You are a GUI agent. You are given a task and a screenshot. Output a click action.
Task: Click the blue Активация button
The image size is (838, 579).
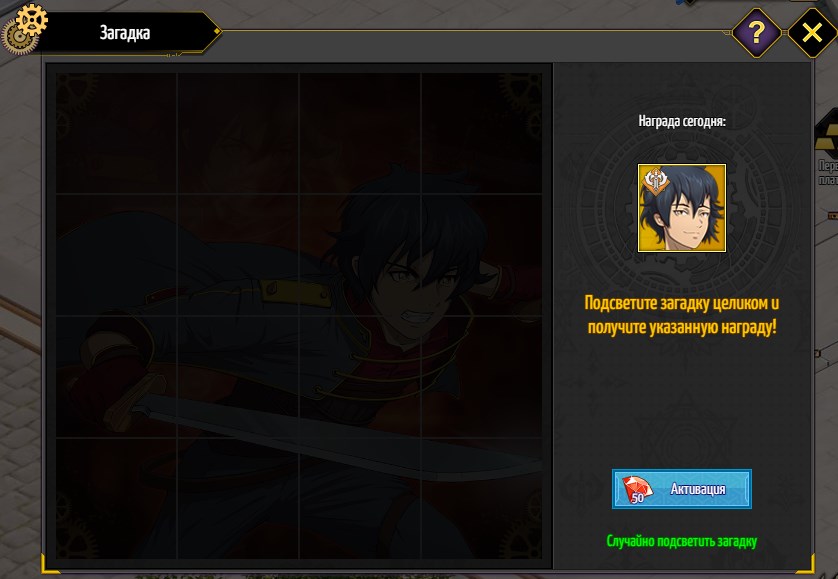point(682,489)
